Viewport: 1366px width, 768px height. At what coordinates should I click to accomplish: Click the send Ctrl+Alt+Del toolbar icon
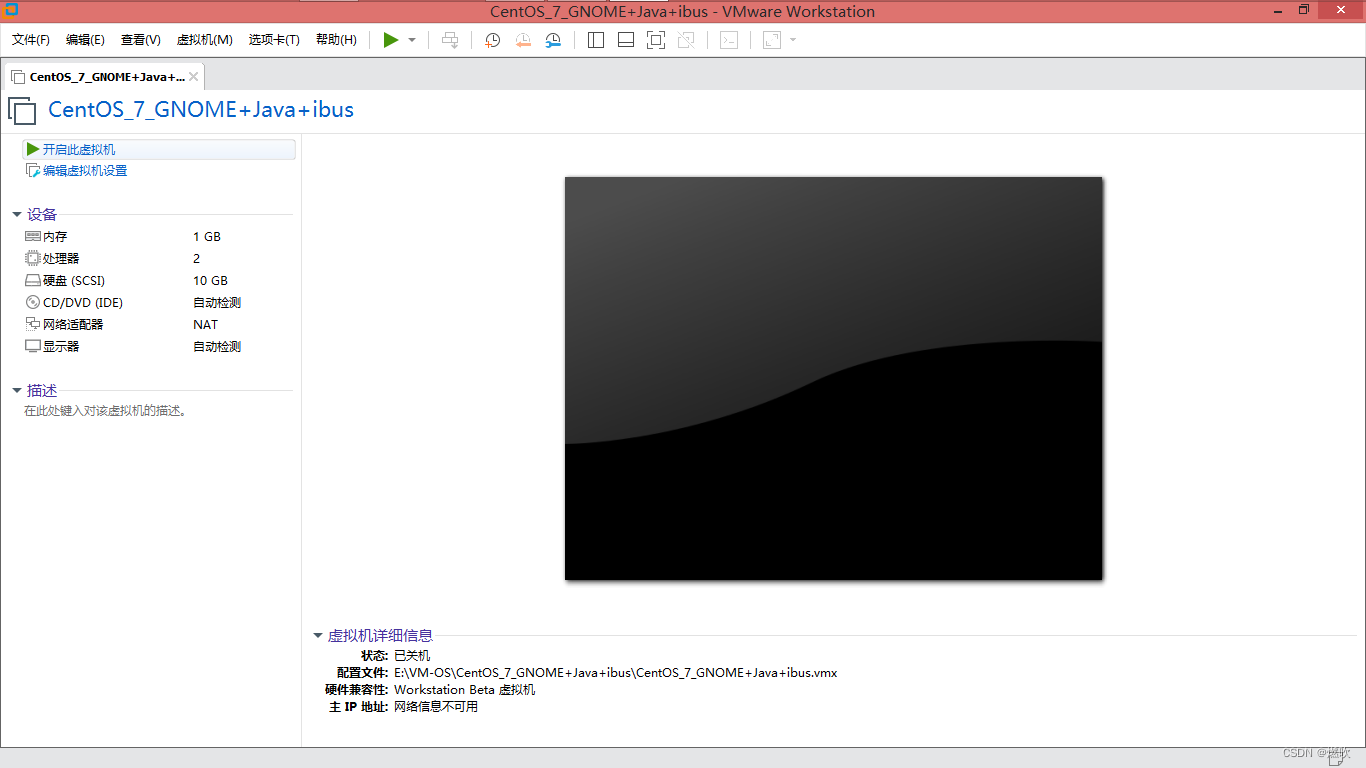point(451,40)
